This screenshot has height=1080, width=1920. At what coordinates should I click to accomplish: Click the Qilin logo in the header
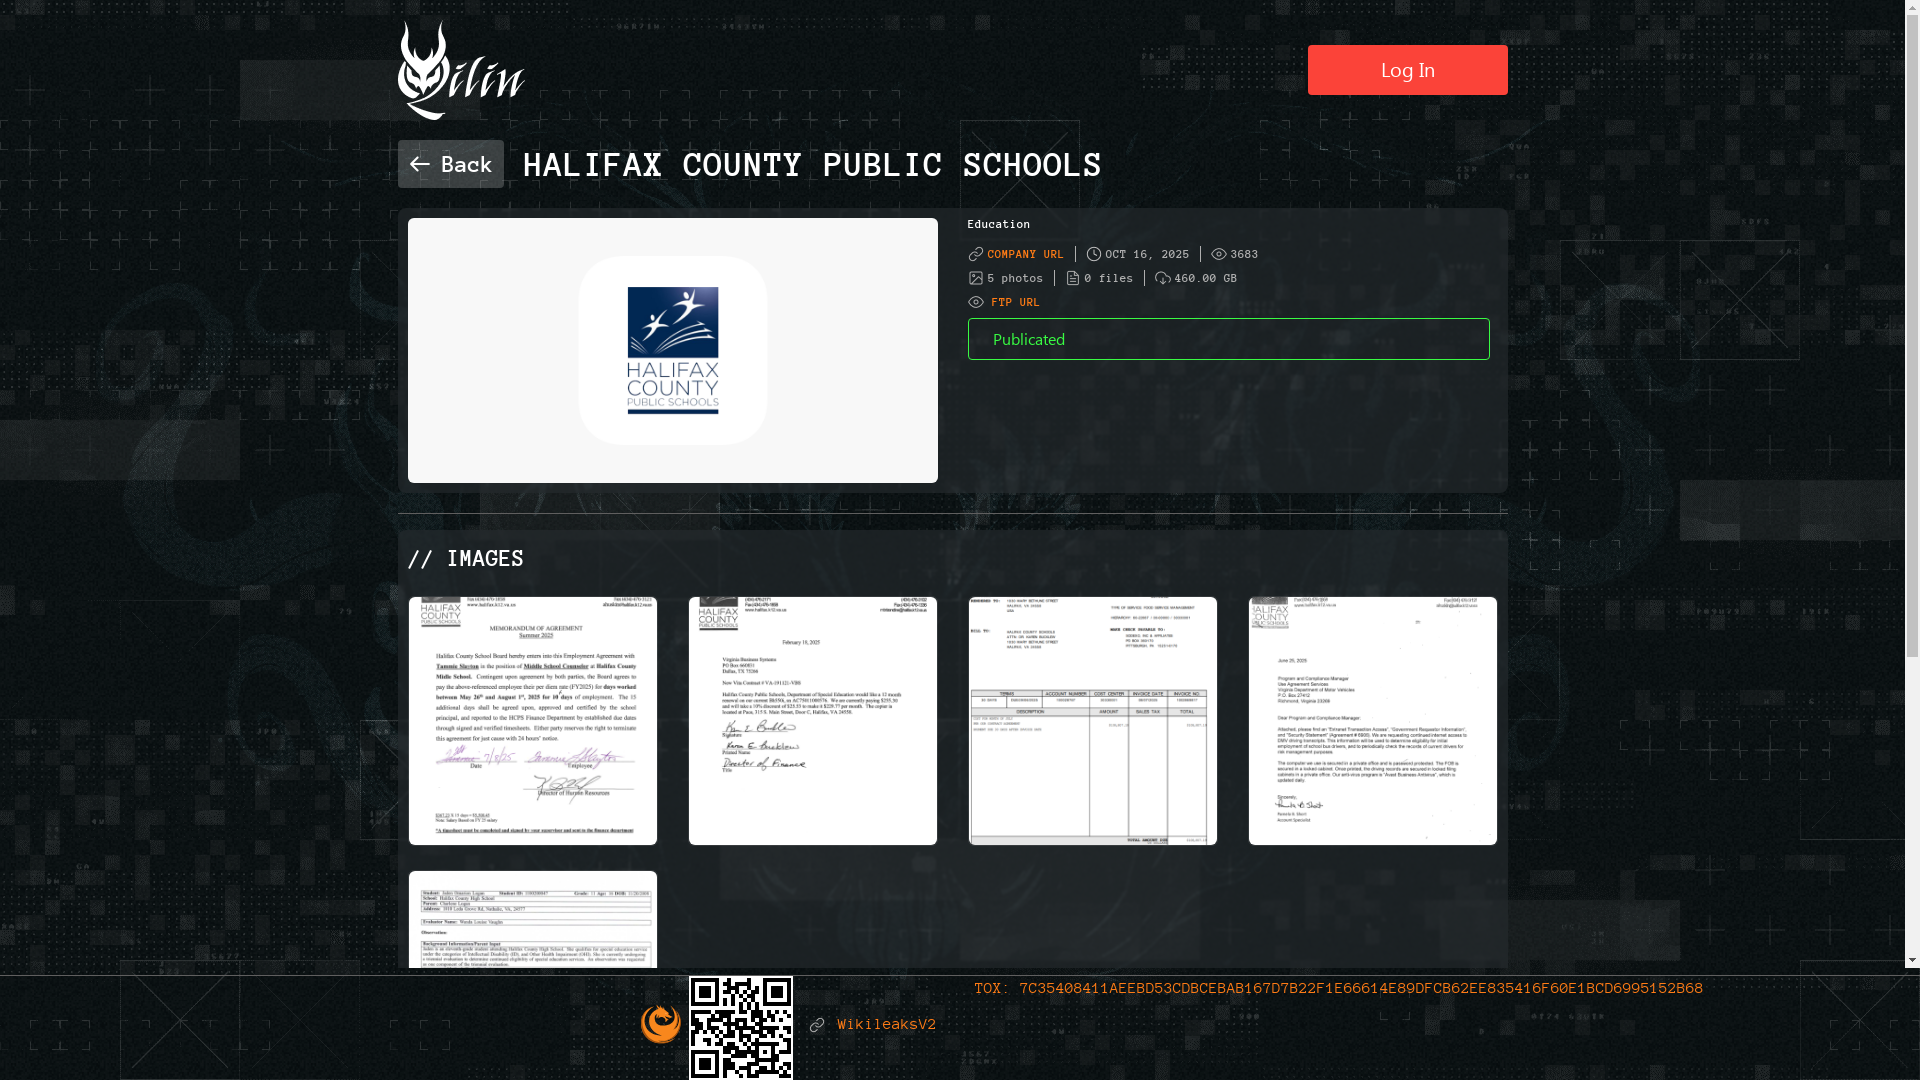point(461,71)
